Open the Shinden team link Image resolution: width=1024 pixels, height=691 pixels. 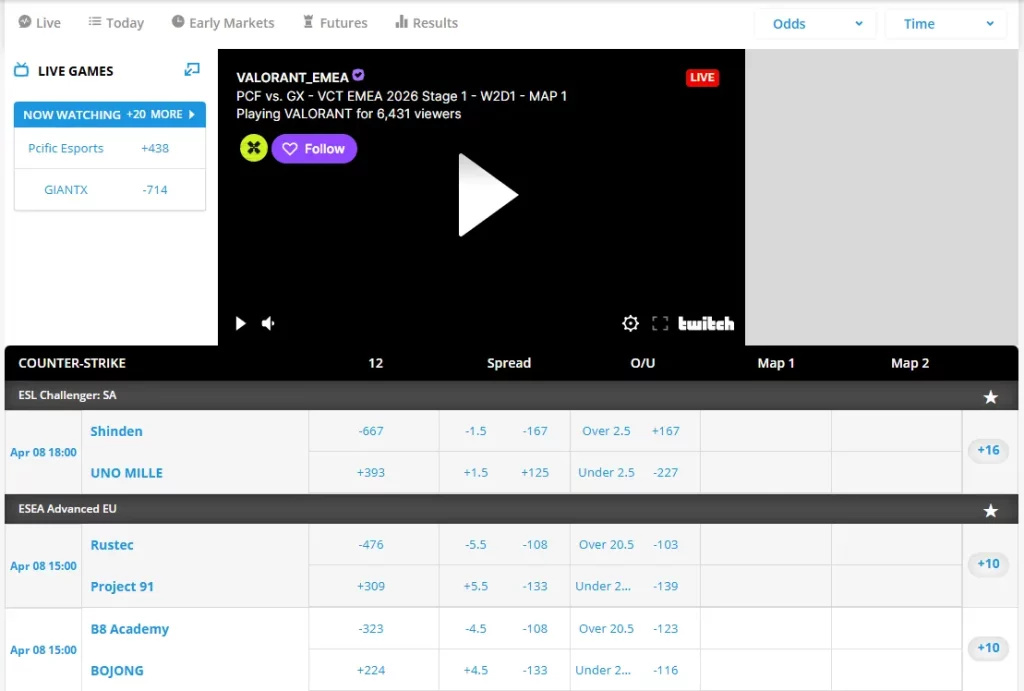(116, 431)
